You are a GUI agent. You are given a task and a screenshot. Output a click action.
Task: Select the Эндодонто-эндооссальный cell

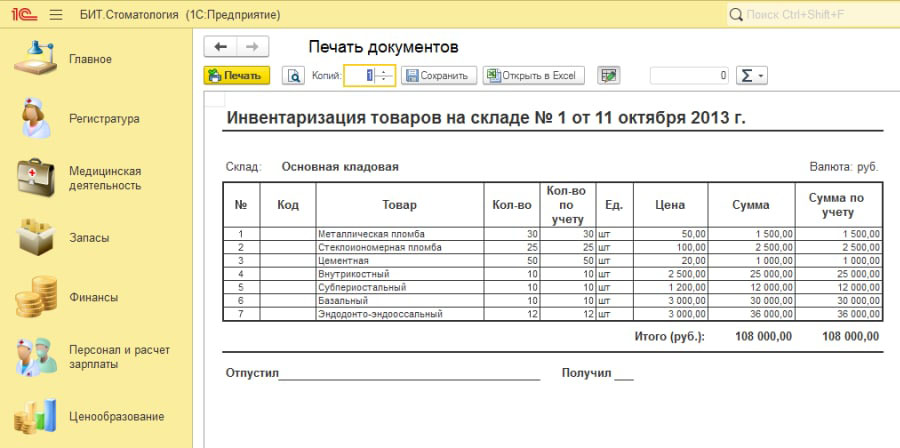(x=399, y=314)
